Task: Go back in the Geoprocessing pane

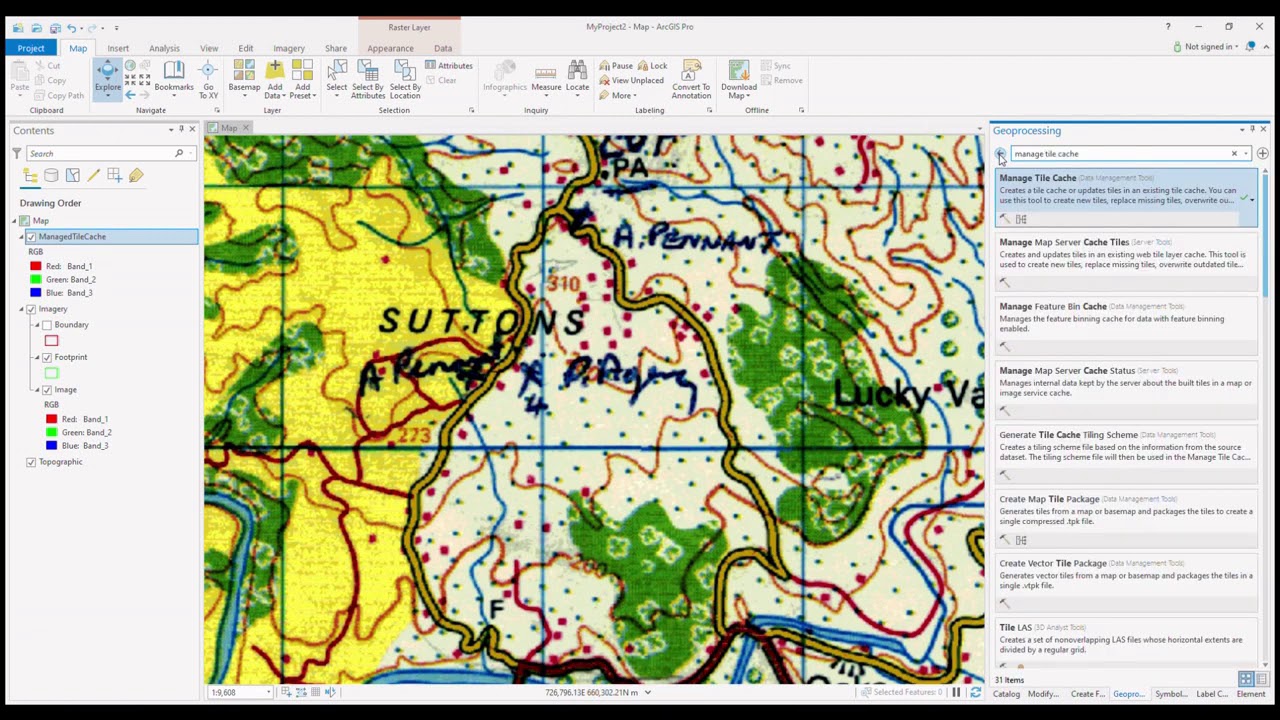Action: click(1000, 154)
